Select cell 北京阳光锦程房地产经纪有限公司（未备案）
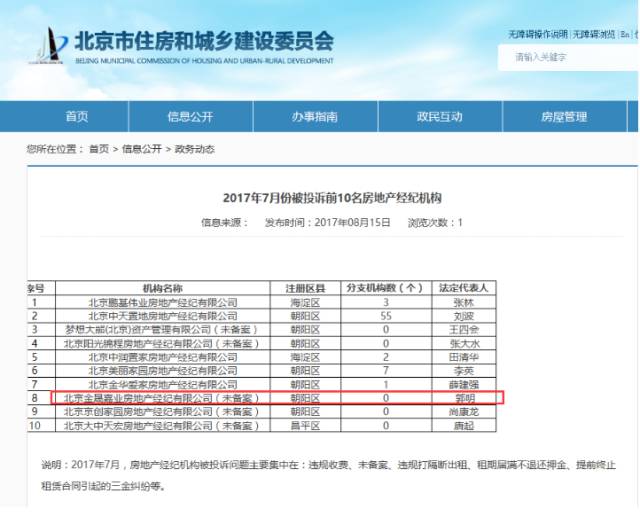Screen dimensions: 640x517 click(162, 344)
